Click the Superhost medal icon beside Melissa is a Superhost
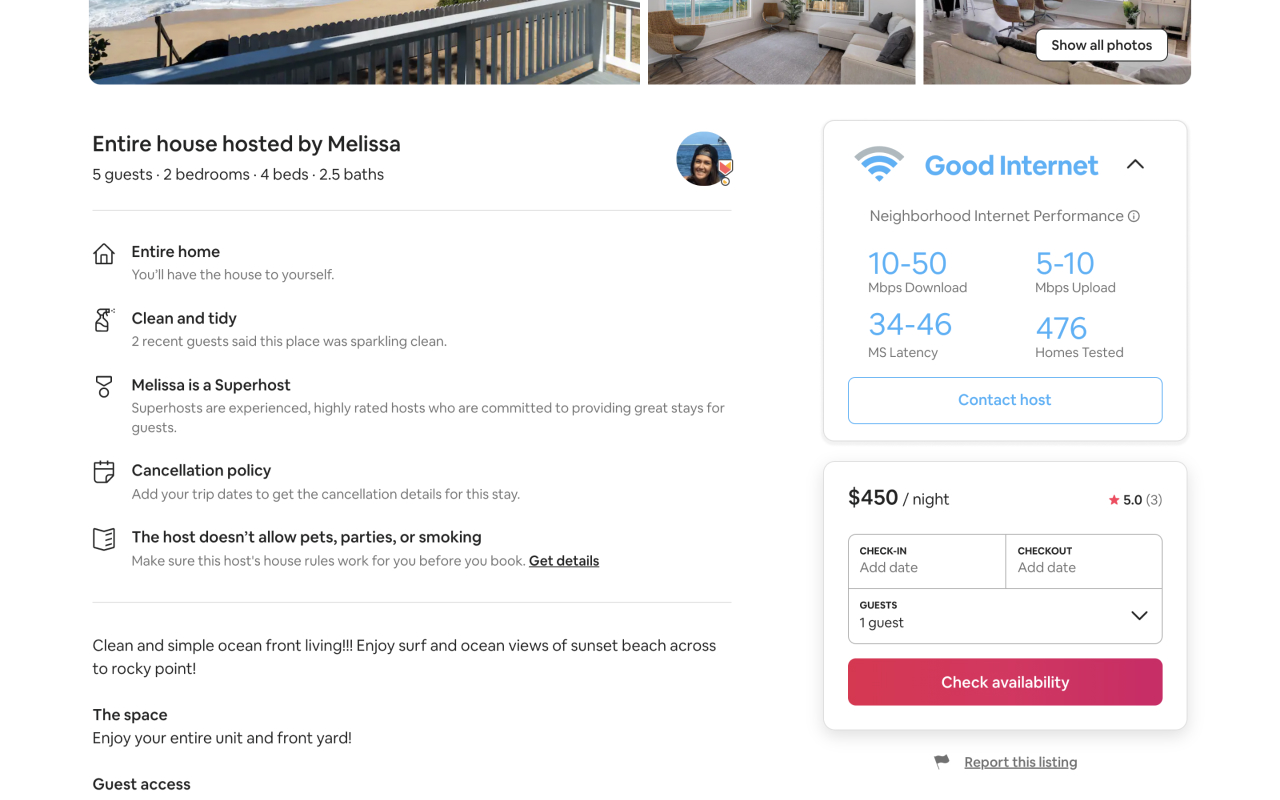1280x800 pixels. [x=104, y=387]
